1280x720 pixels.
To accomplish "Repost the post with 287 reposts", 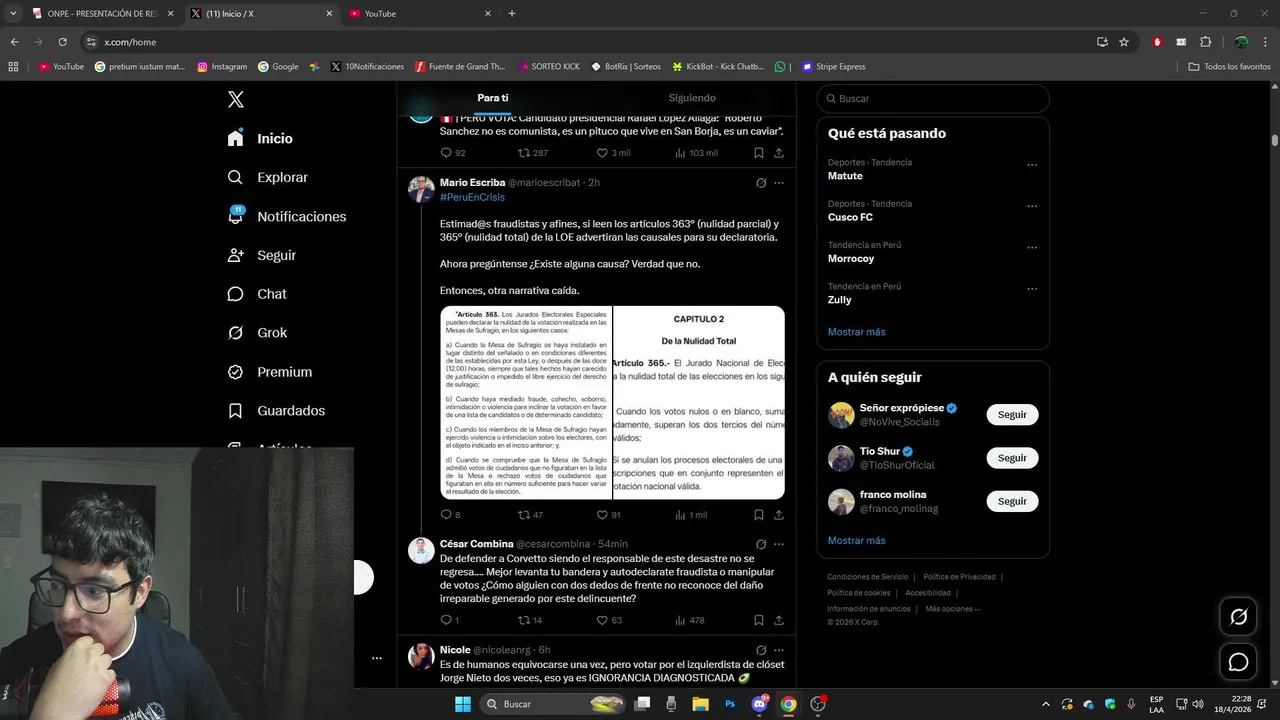I will [x=532, y=153].
